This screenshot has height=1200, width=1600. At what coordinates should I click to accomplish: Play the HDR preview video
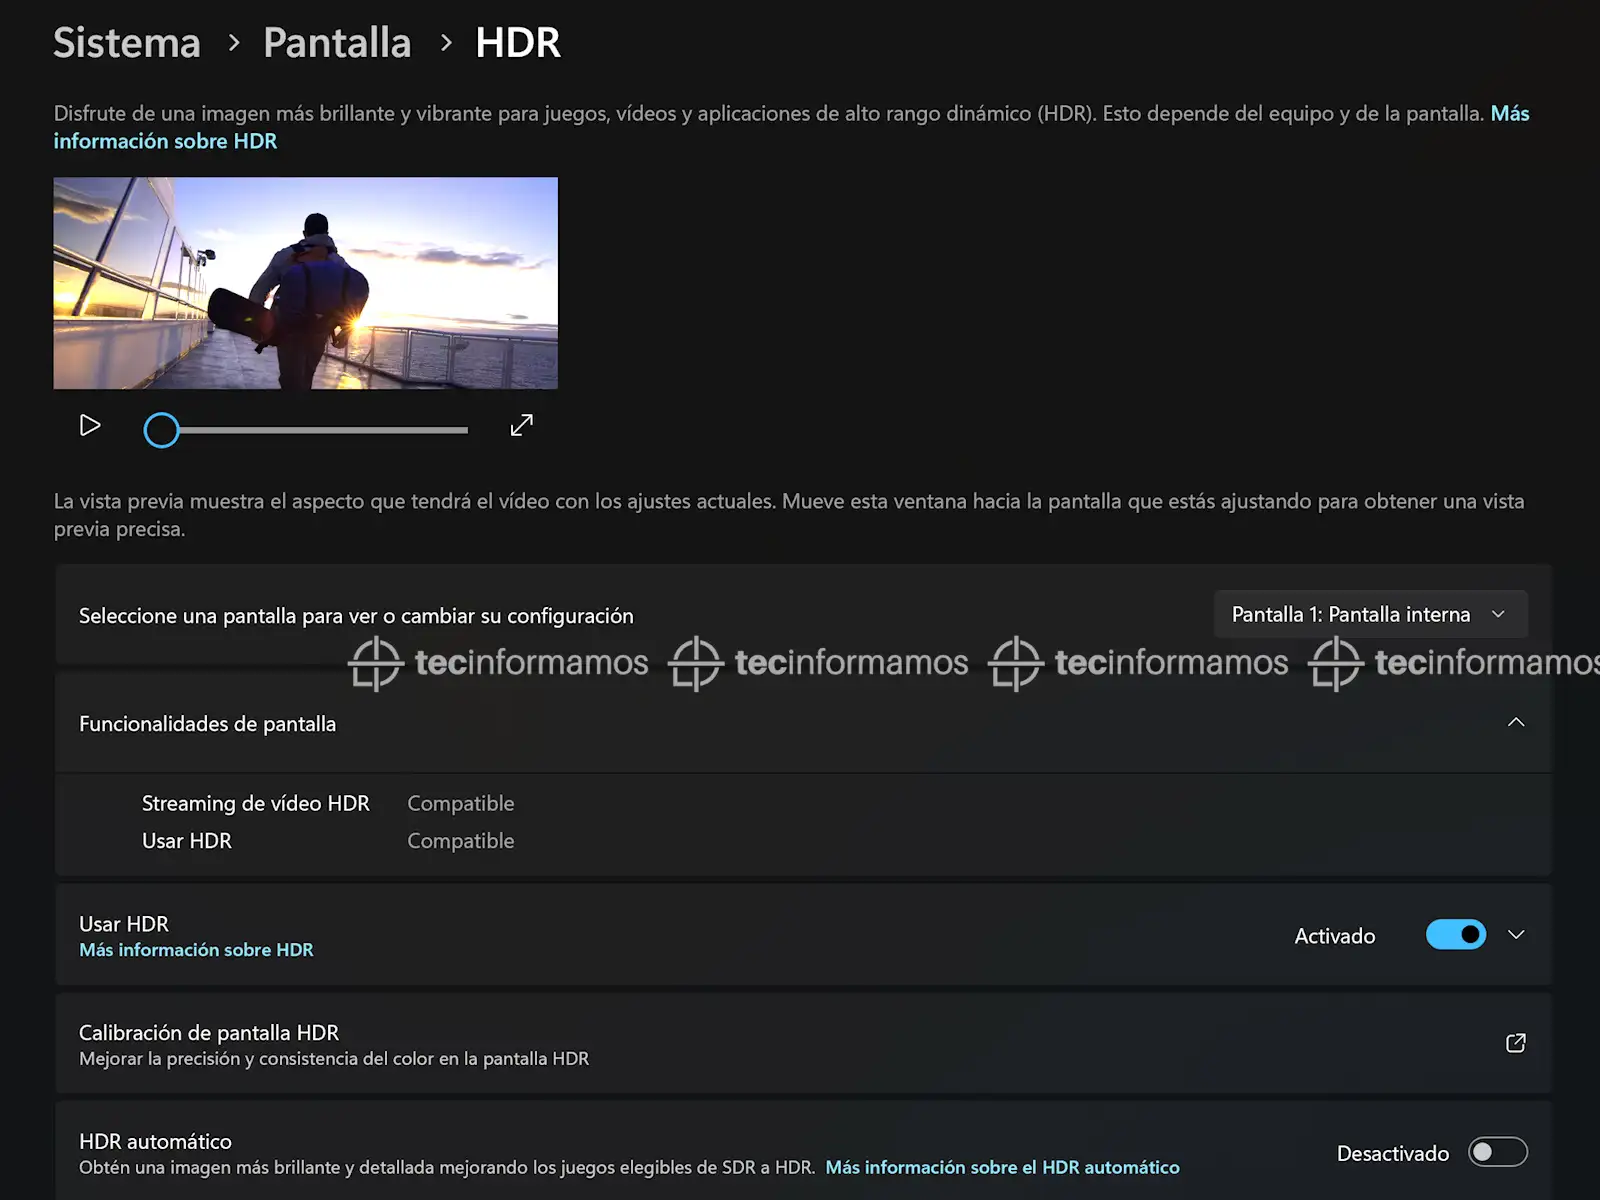click(x=90, y=426)
